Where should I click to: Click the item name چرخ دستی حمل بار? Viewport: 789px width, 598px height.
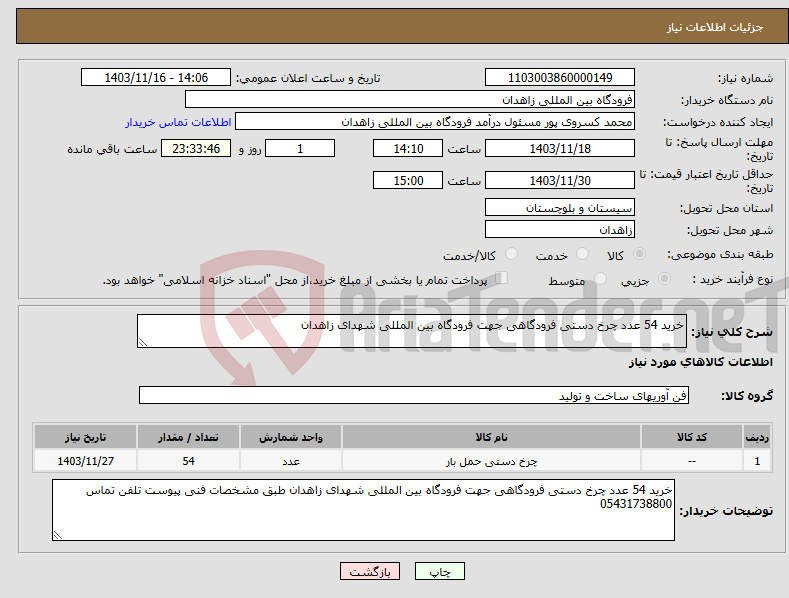(x=491, y=461)
